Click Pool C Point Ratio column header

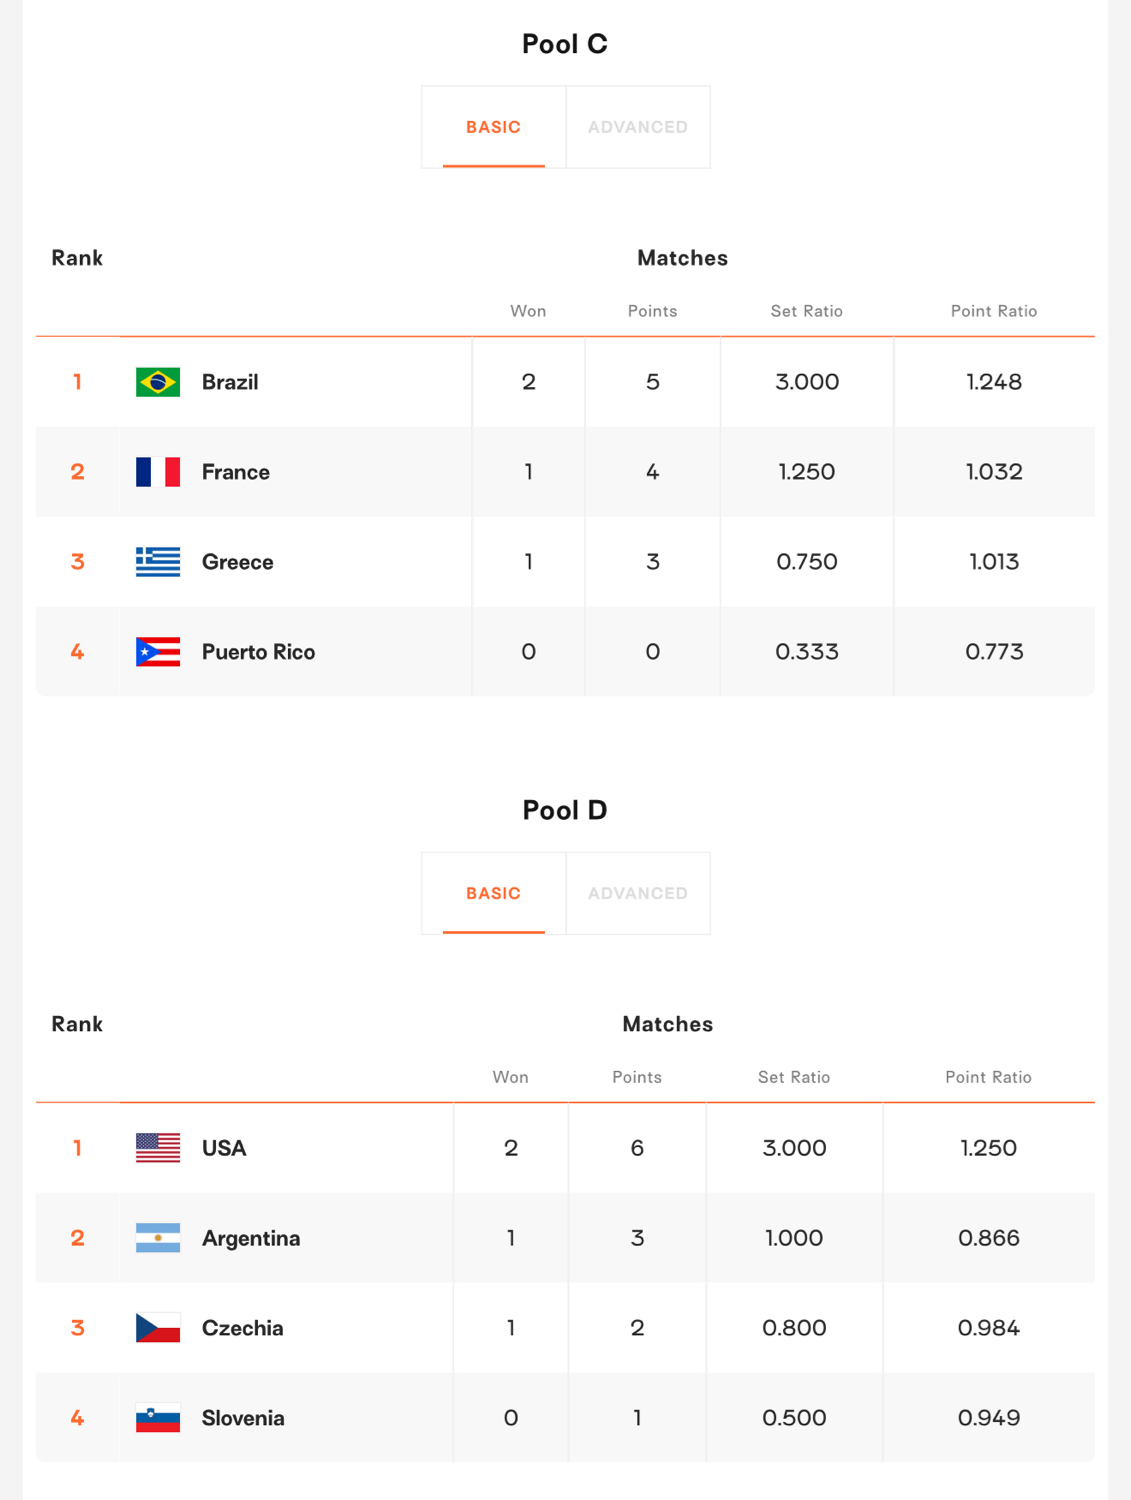(994, 311)
